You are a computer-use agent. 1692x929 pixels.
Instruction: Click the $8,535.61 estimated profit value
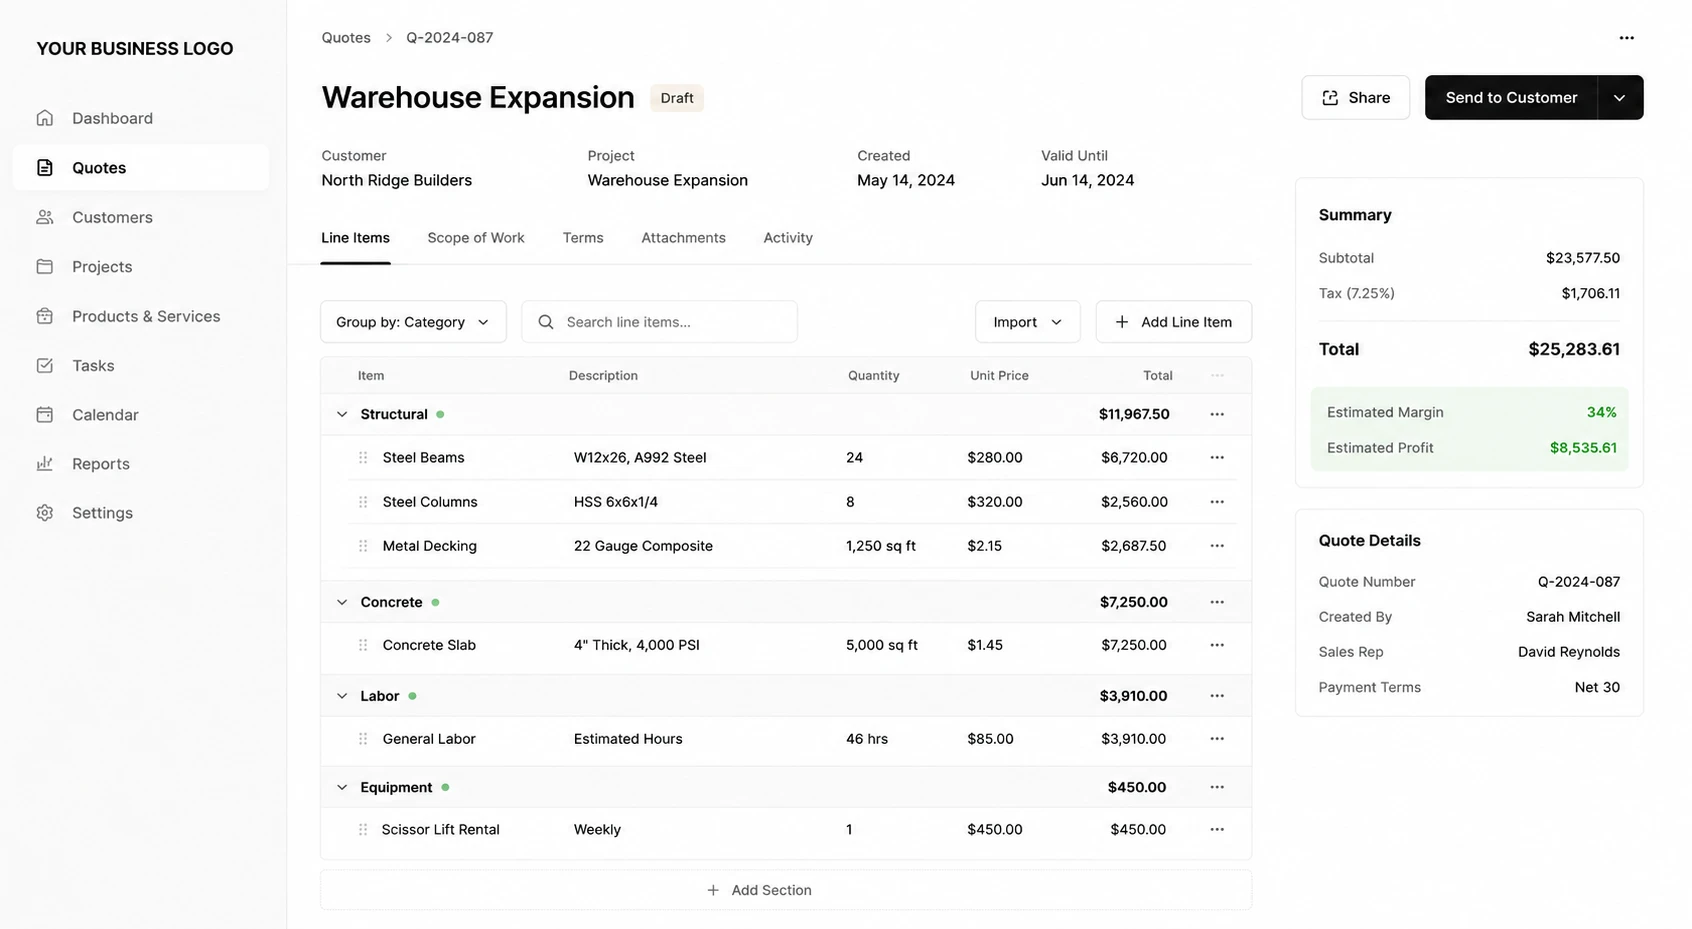(1583, 448)
